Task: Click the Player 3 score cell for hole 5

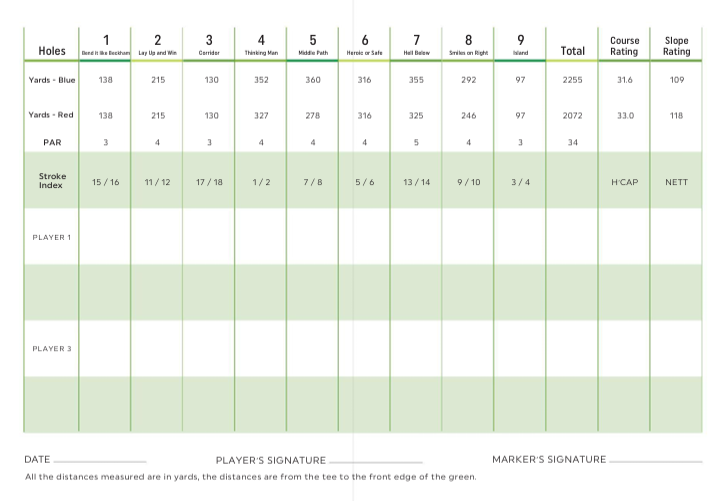Action: coord(313,348)
